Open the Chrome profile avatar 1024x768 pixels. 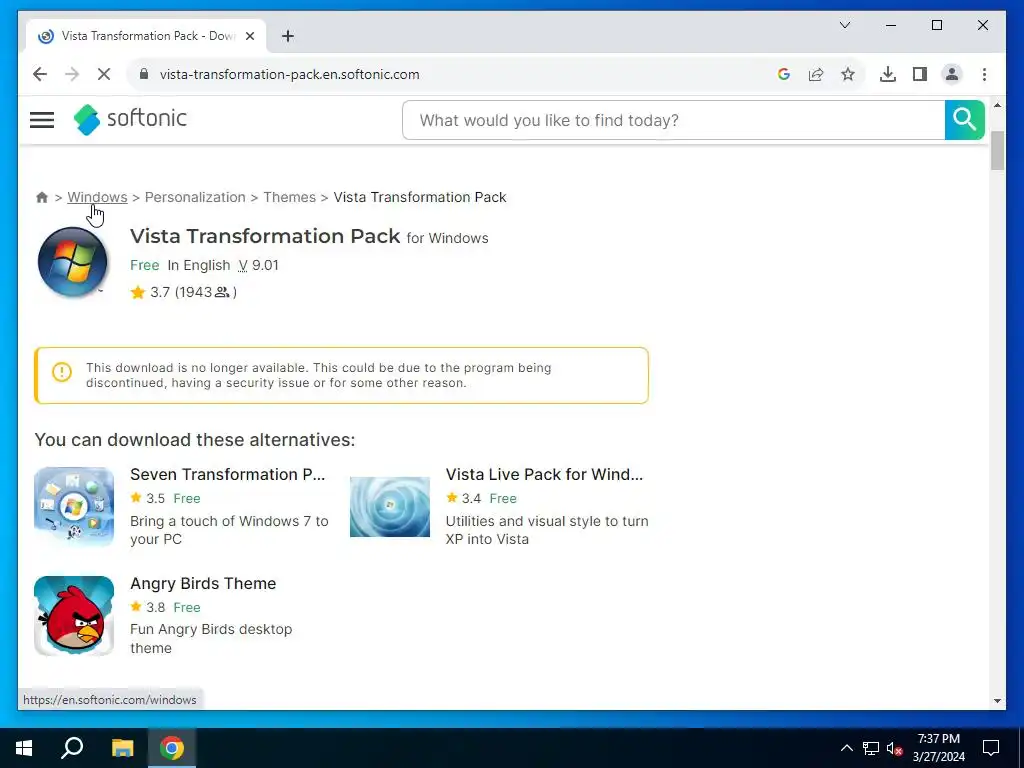(952, 74)
